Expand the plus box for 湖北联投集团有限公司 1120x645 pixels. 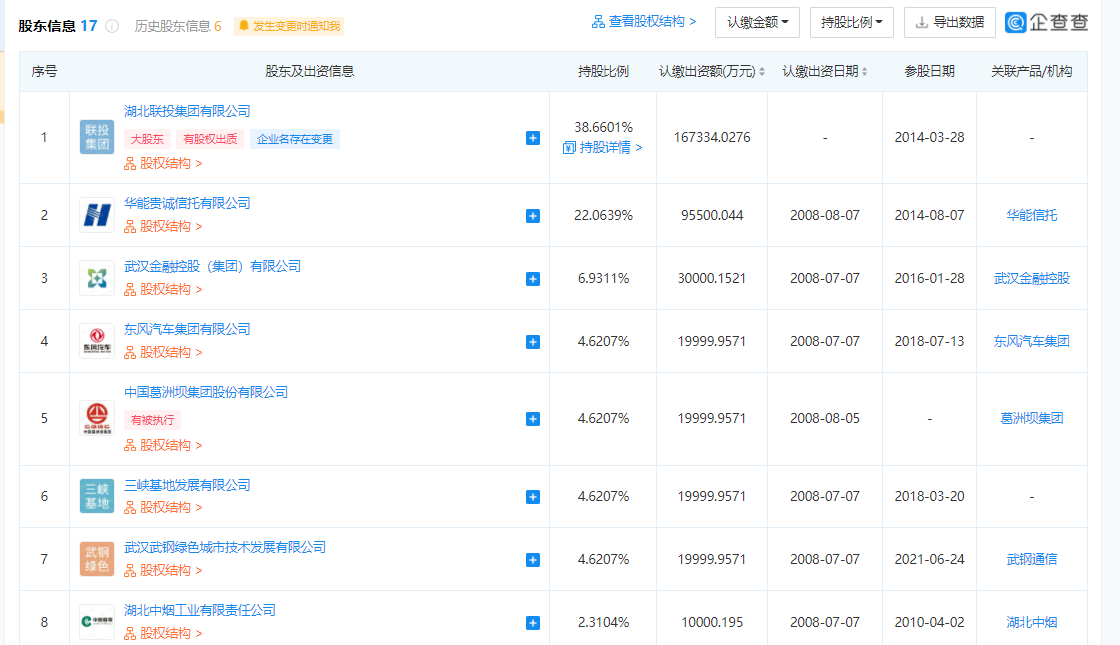(x=533, y=138)
